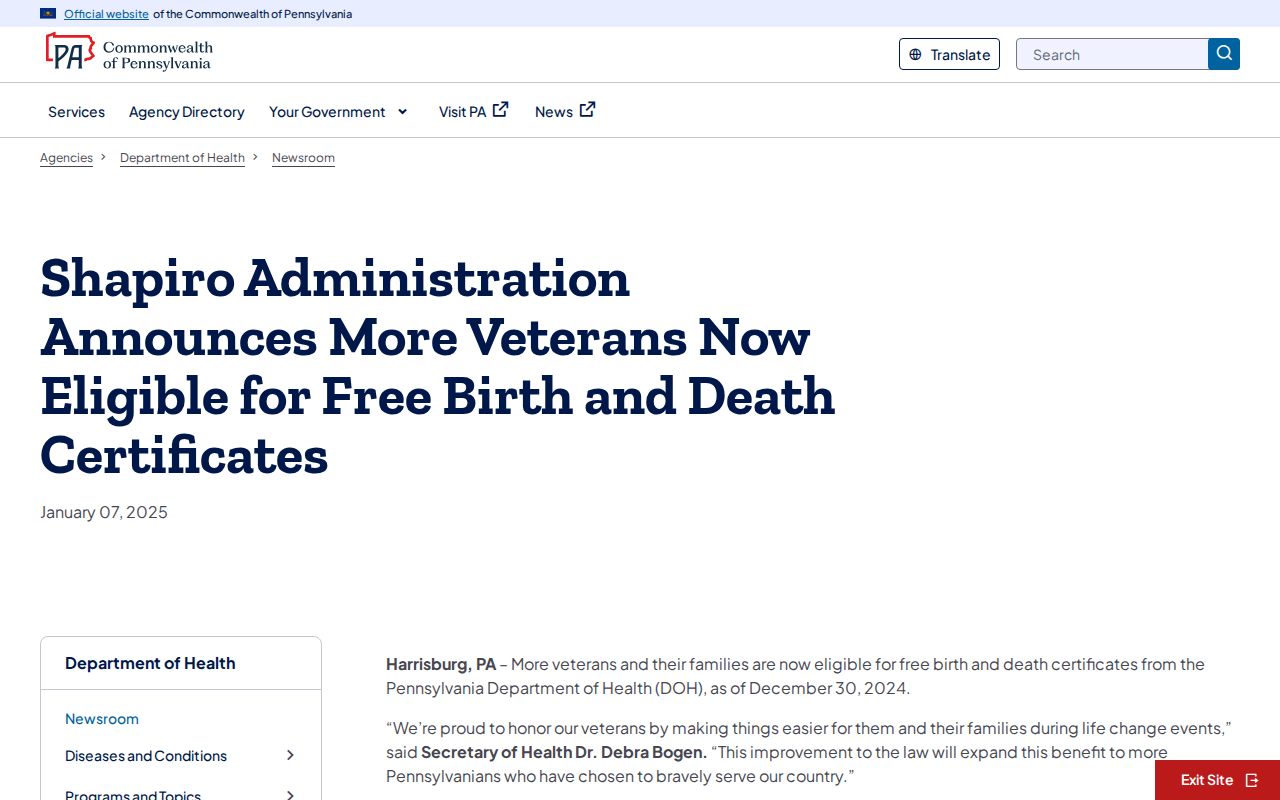
Task: Open the News navigation link
Action: [565, 111]
